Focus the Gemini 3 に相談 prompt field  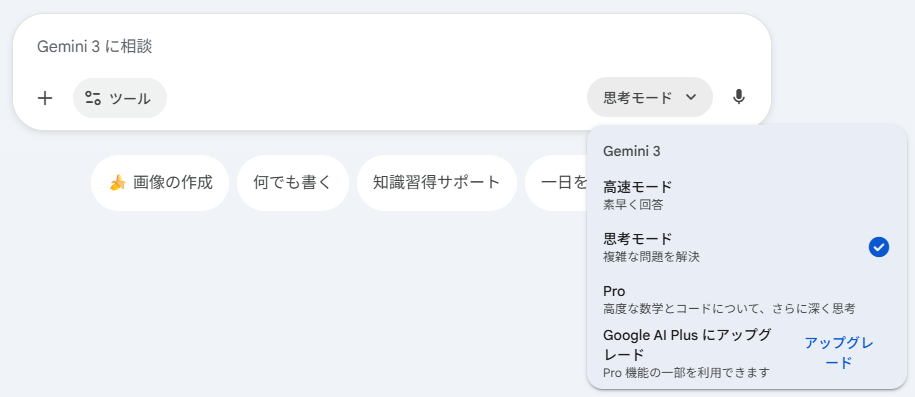pos(391,47)
